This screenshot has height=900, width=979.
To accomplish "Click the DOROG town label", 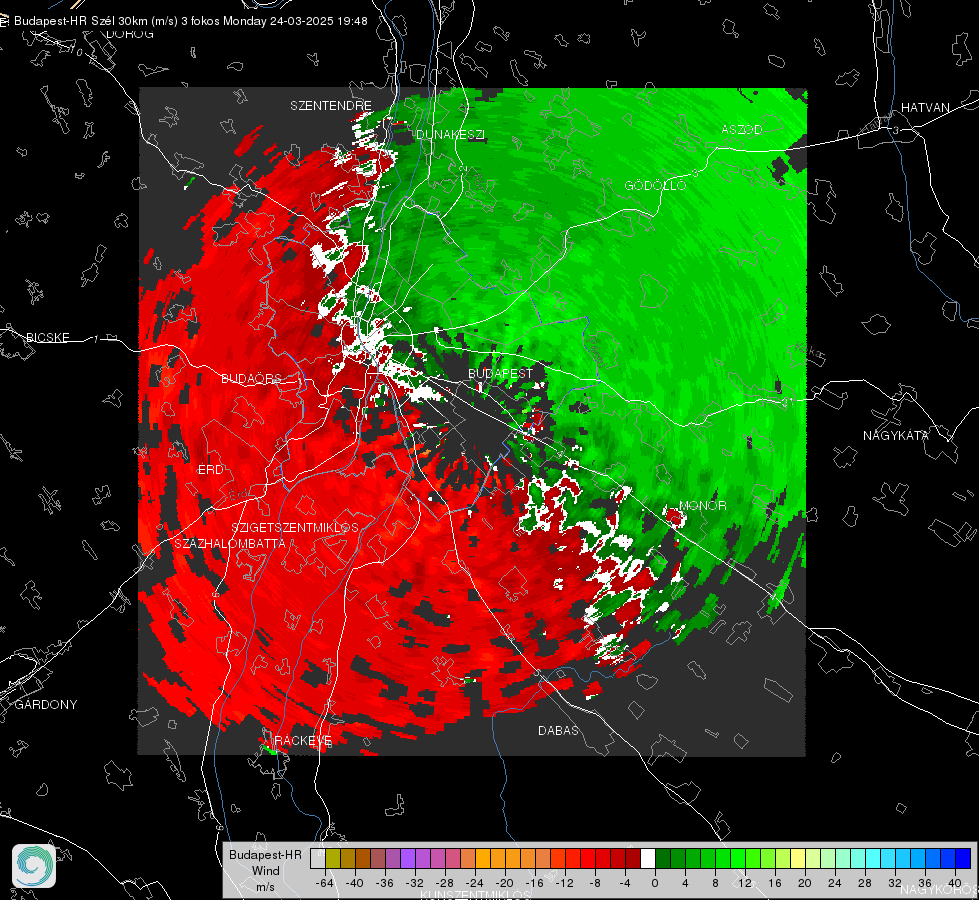I will tap(130, 34).
